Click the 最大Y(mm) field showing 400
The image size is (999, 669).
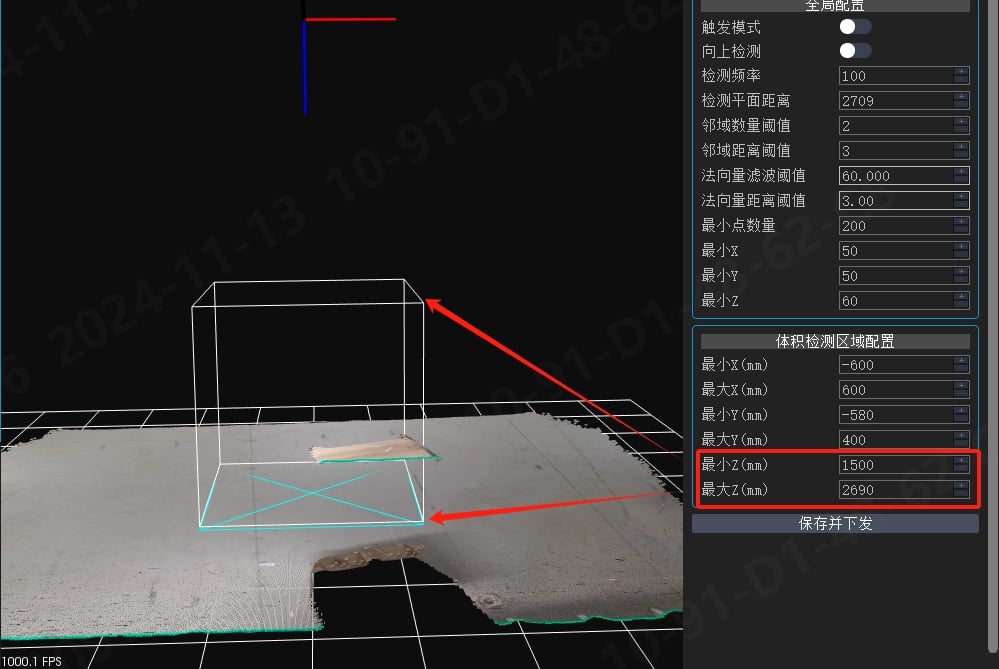point(903,440)
